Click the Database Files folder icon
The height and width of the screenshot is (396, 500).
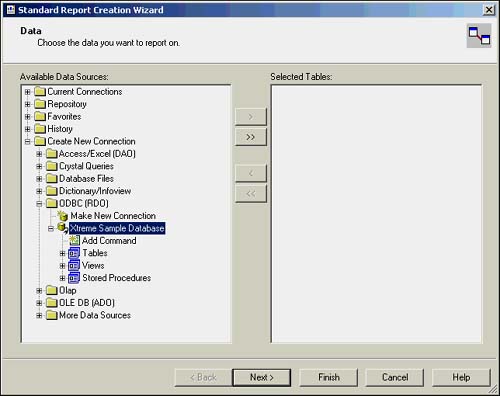tap(52, 178)
